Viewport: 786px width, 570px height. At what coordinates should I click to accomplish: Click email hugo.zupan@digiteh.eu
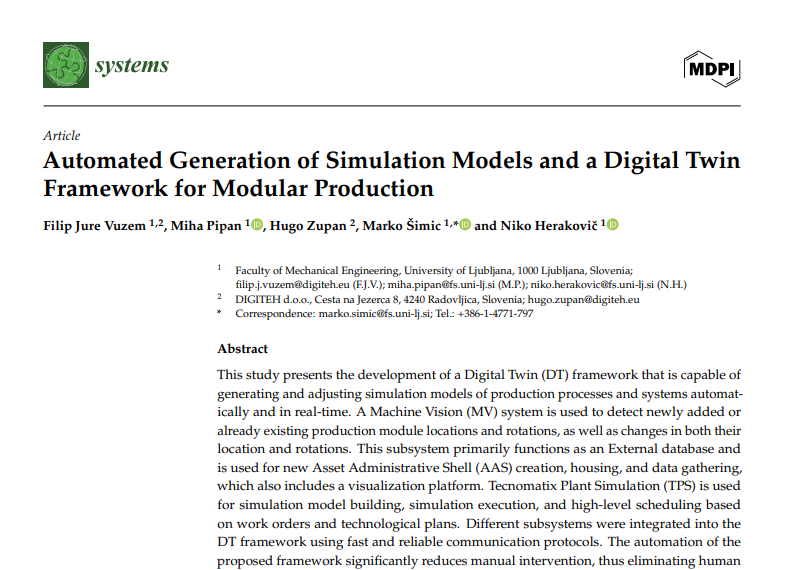[x=583, y=300]
